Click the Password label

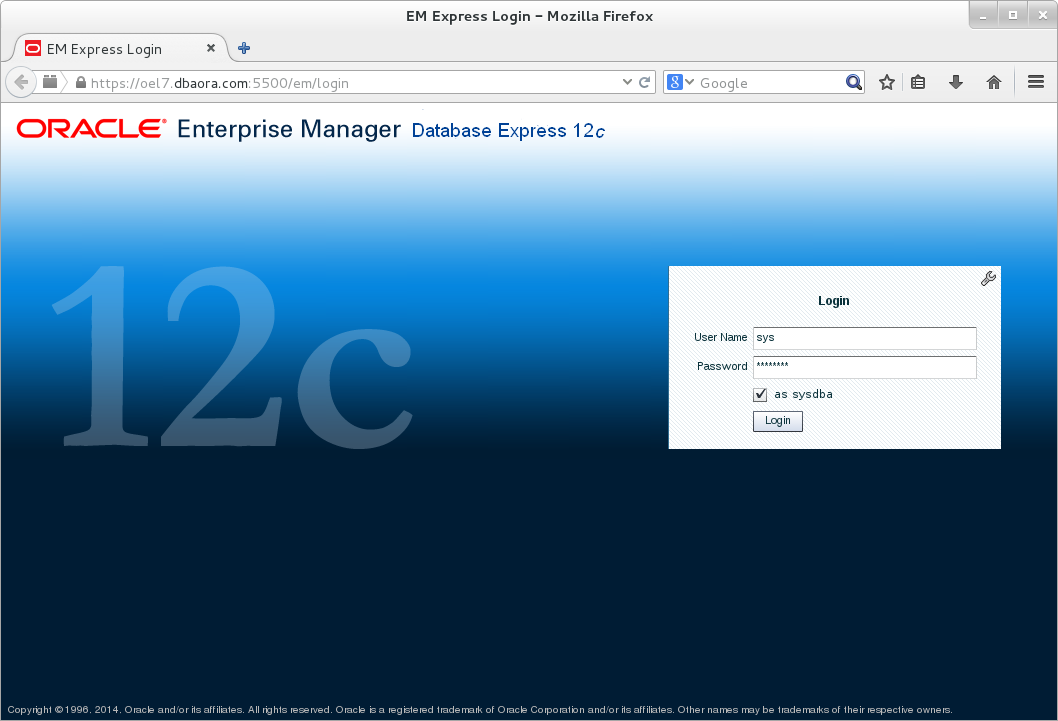tap(722, 366)
